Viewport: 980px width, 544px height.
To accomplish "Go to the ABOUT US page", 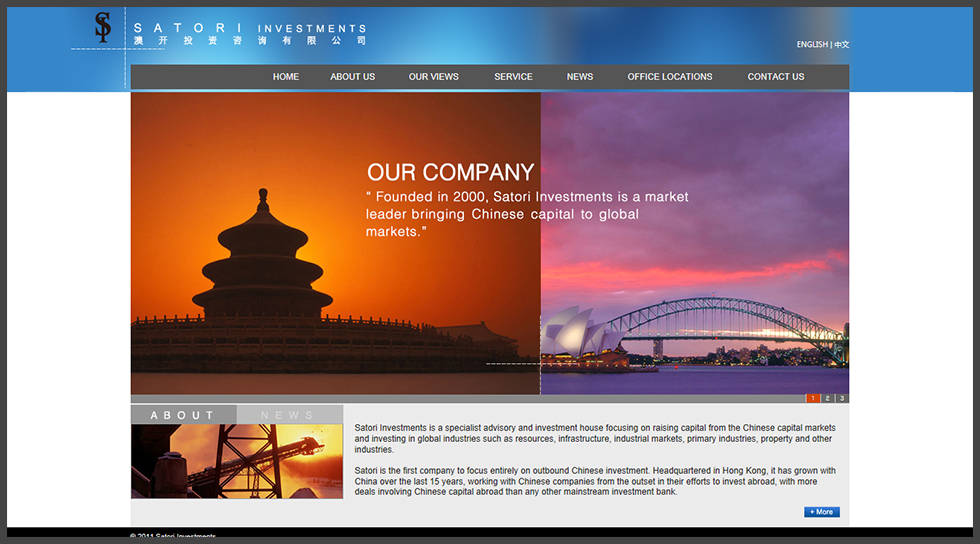I will point(352,77).
